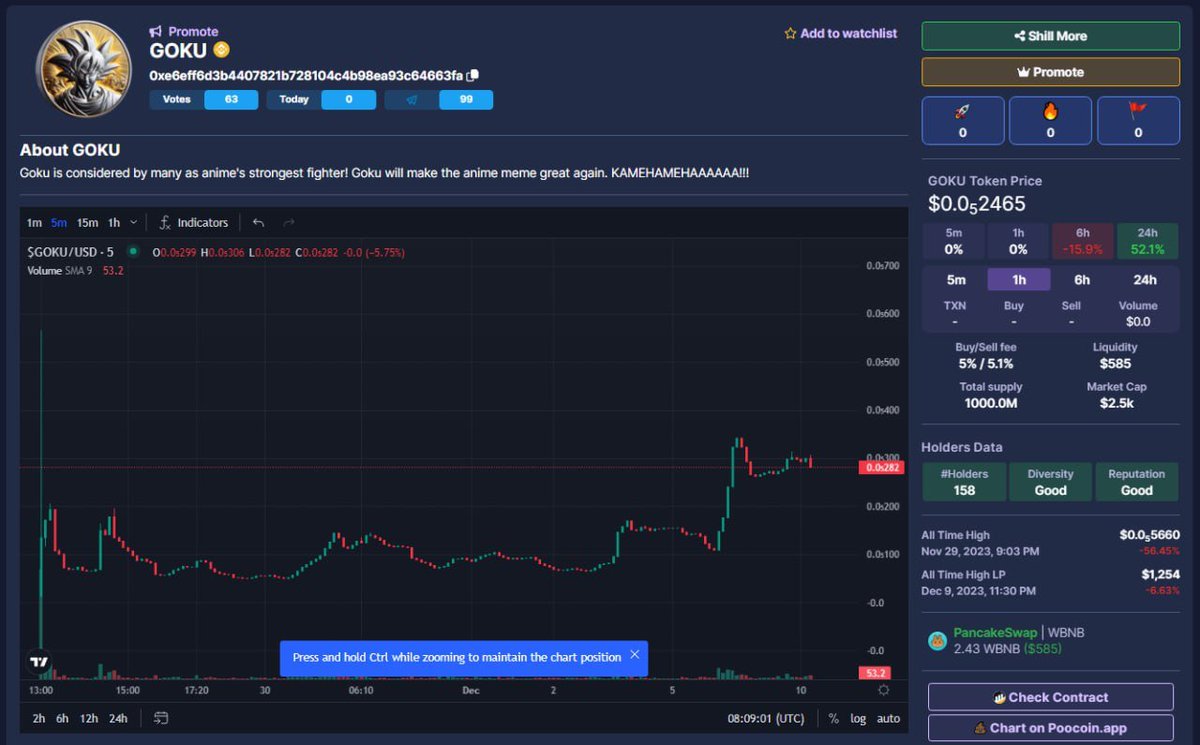Viewport: 1200px width, 745px height.
Task: Flag the token with red flag icon
Action: (1138, 121)
